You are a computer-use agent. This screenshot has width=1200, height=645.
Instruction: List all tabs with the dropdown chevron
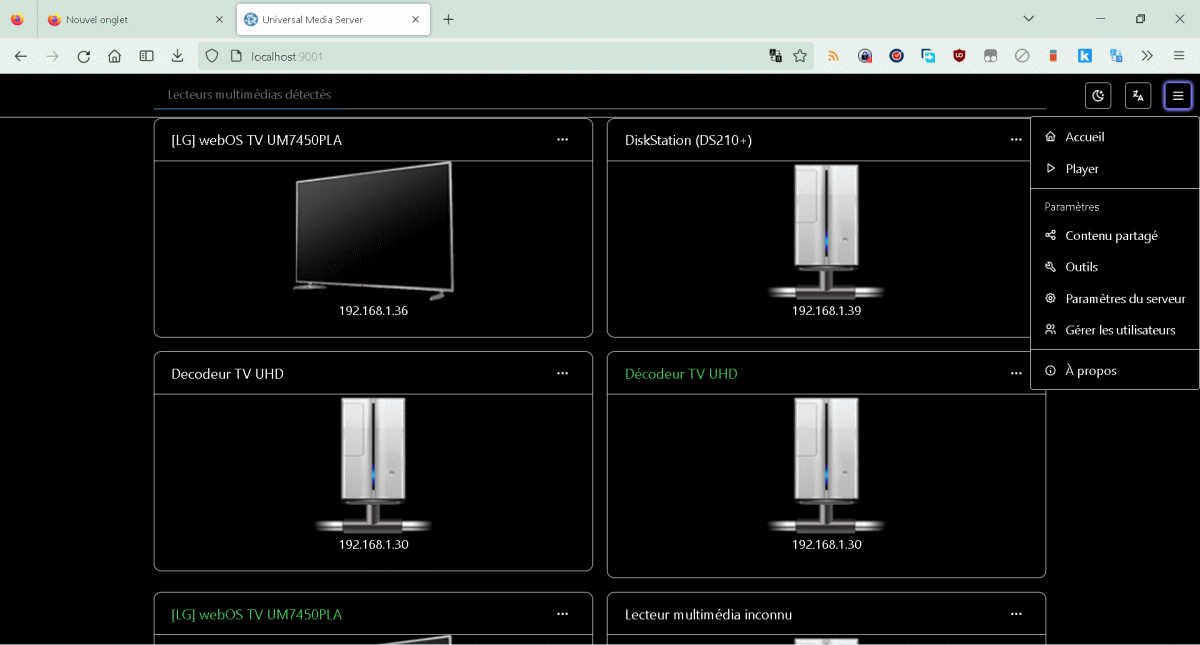tap(1029, 19)
